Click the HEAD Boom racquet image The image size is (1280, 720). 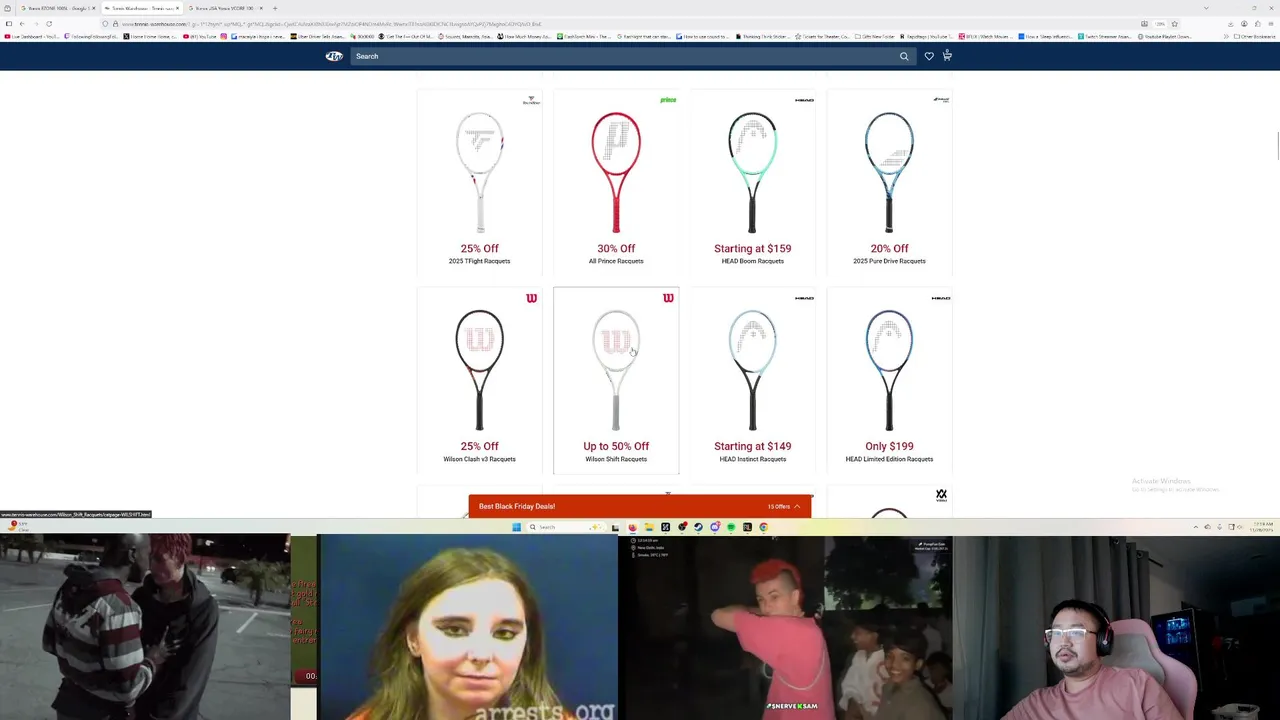[x=752, y=172]
